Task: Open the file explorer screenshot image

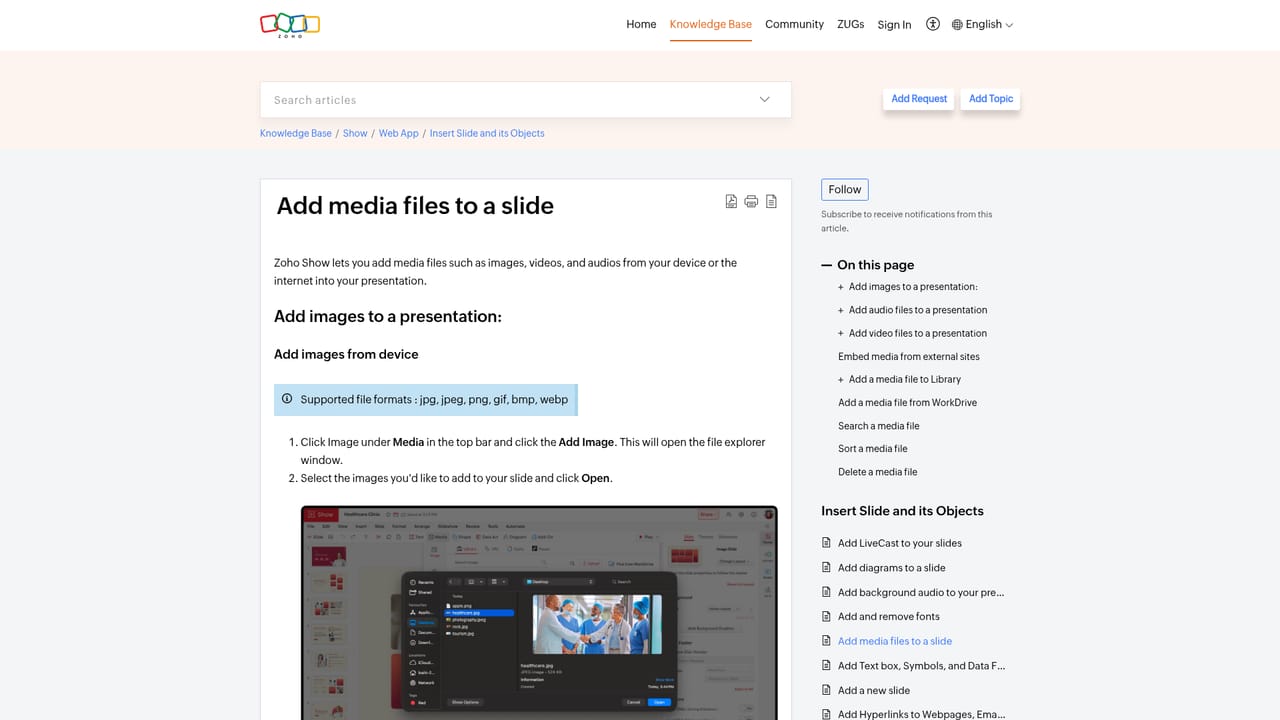Action: pyautogui.click(x=539, y=612)
